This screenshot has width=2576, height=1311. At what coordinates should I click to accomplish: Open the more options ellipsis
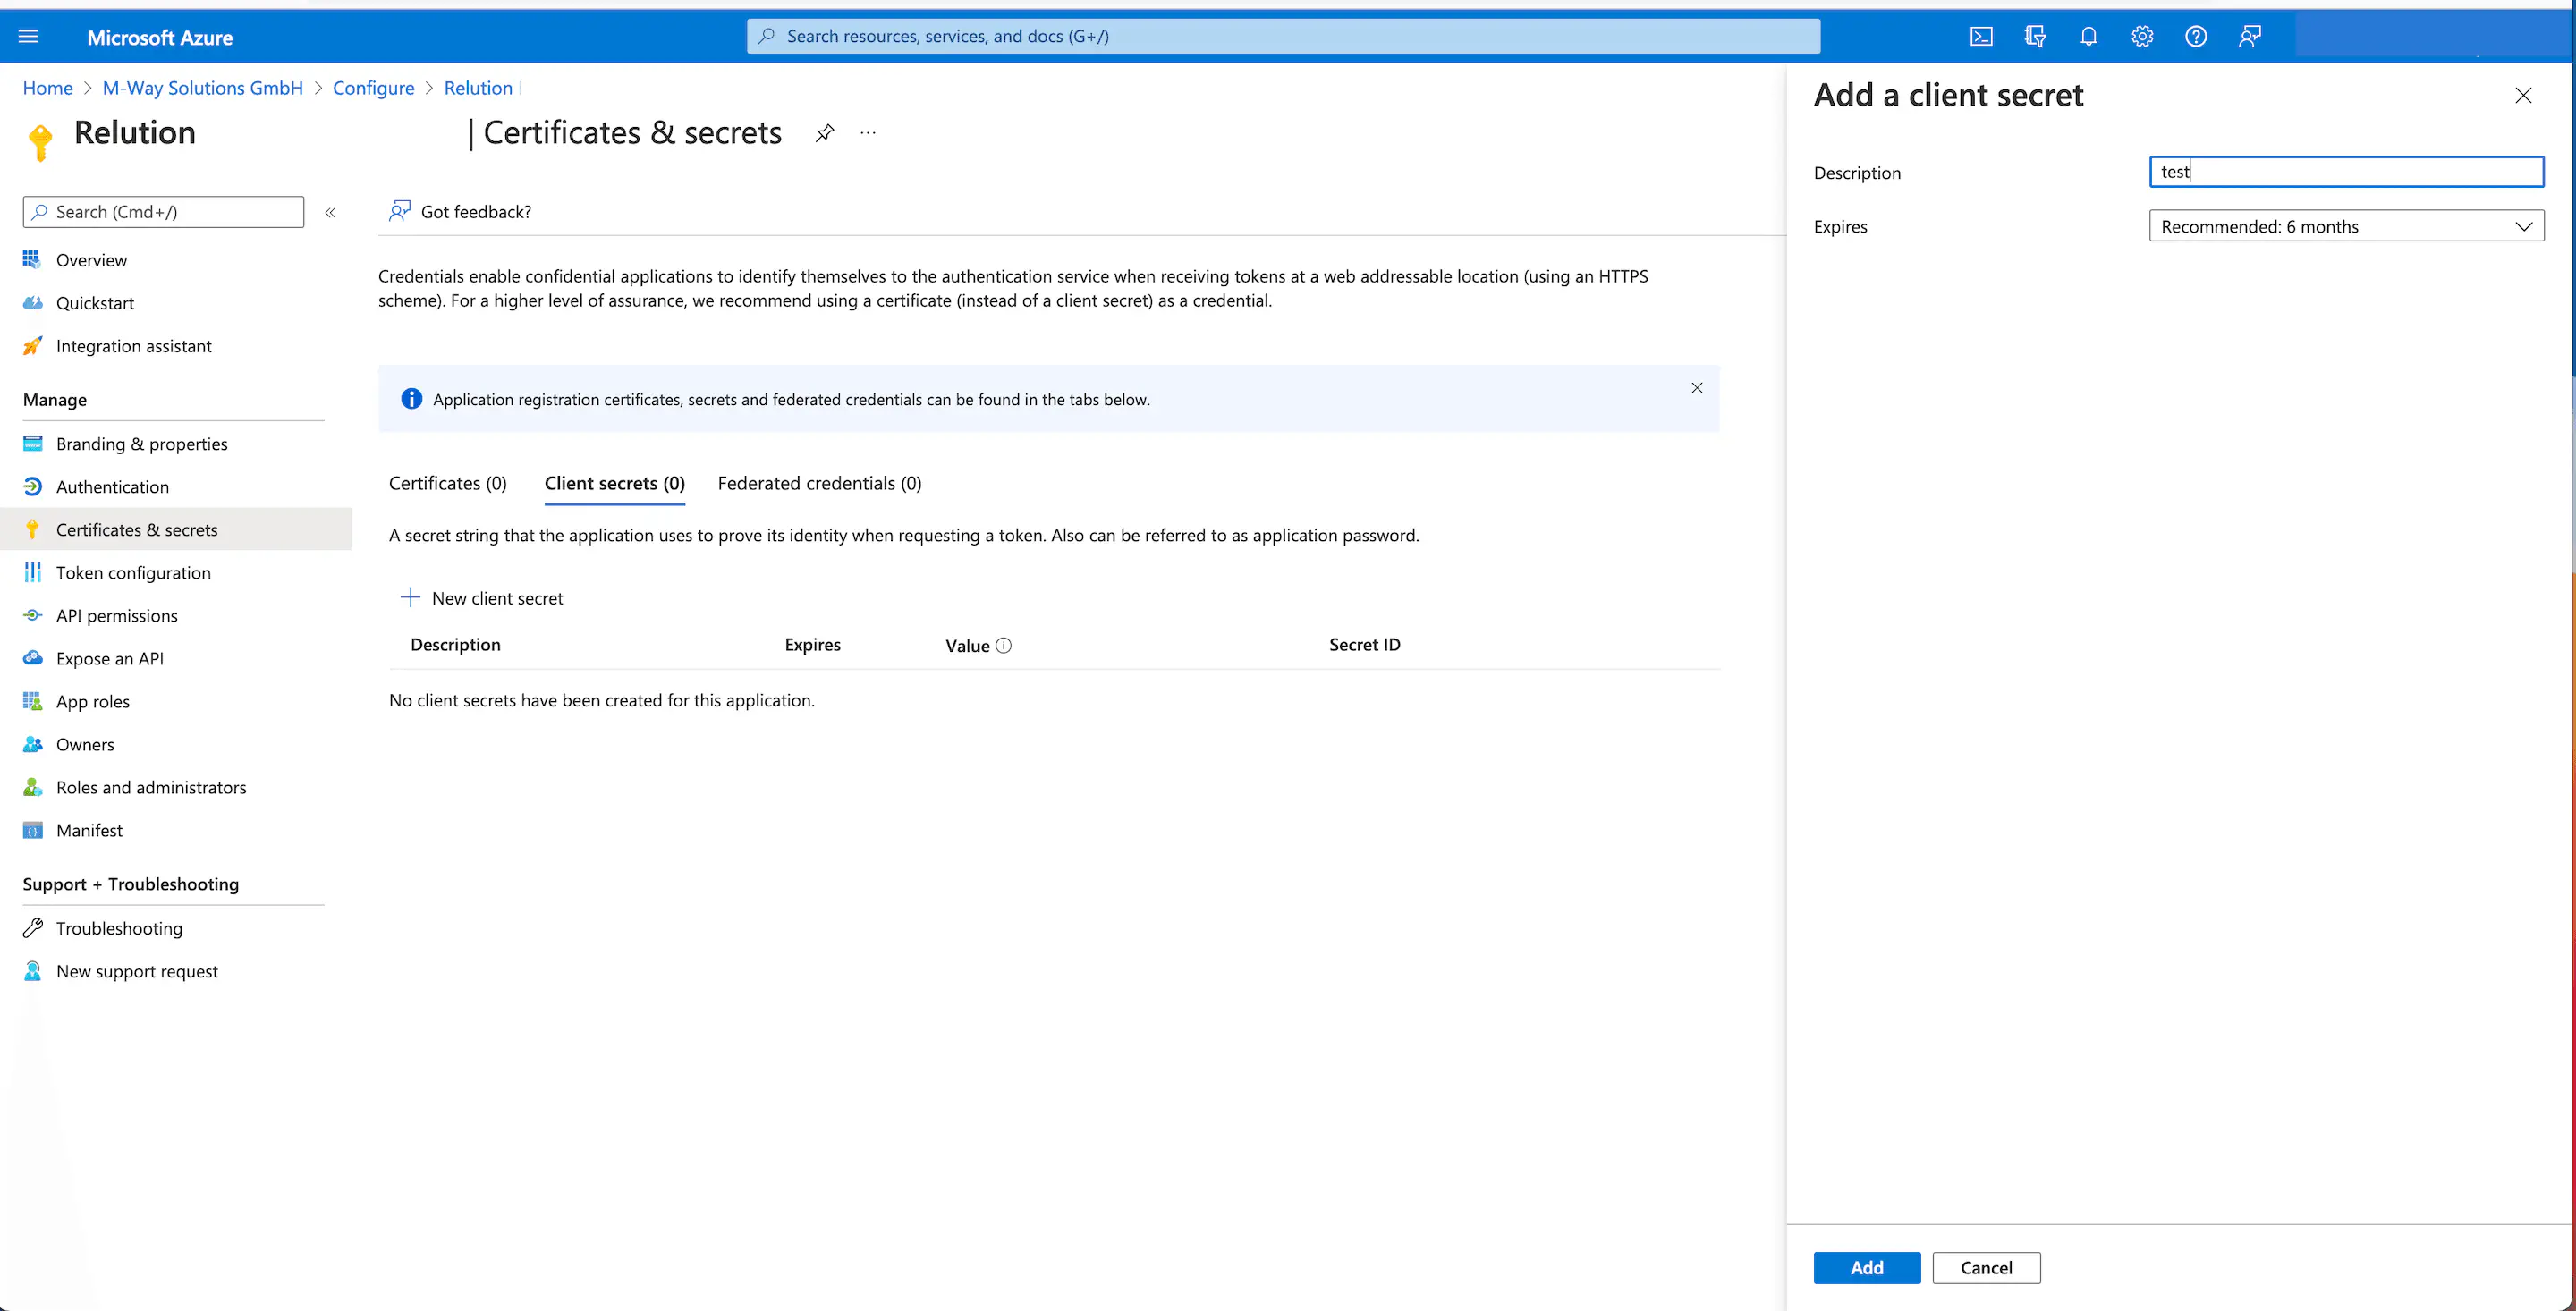point(868,133)
